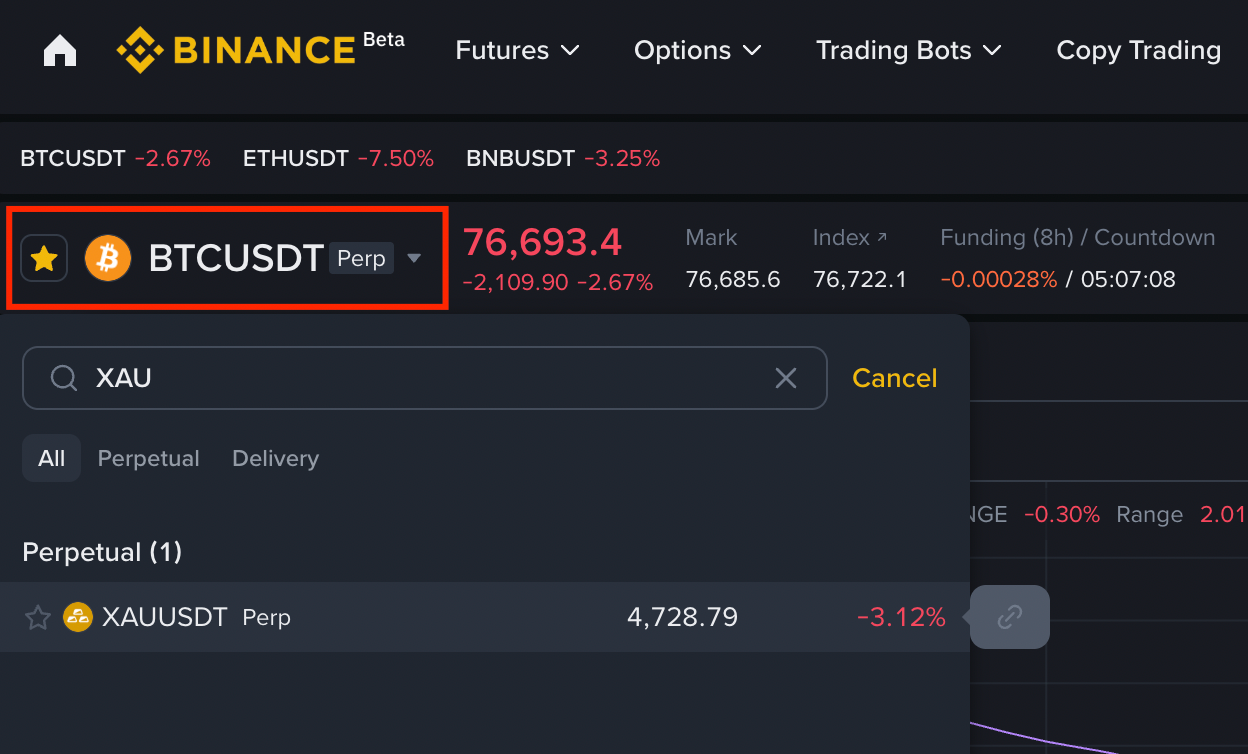Click the 24h change -2,109.90 -2.67%

pyautogui.click(x=558, y=283)
